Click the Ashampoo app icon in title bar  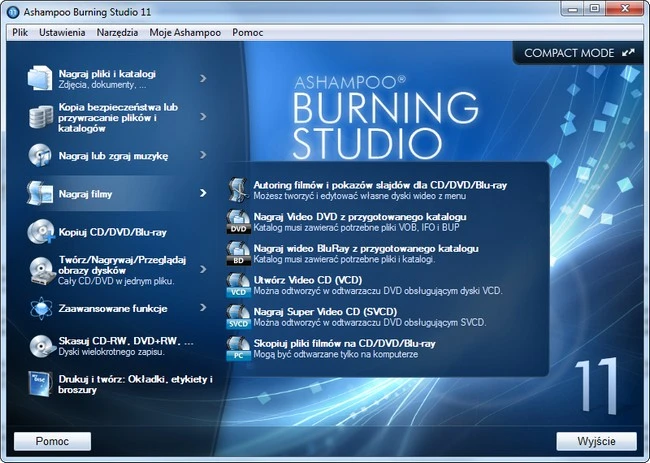(x=13, y=12)
